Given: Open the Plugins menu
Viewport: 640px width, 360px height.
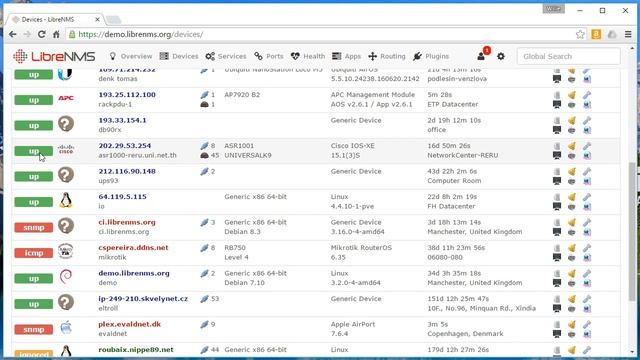Looking at the screenshot, I should pyautogui.click(x=431, y=56).
